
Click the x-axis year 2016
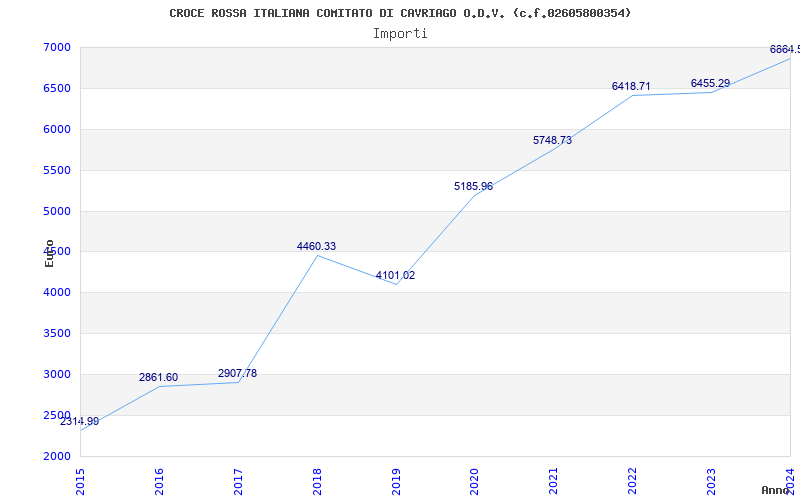(159, 482)
